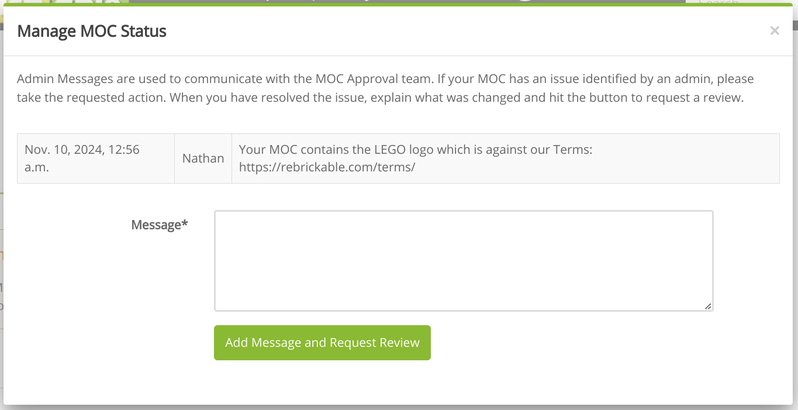Click the Message* field label
The image size is (798, 410).
coord(159,225)
